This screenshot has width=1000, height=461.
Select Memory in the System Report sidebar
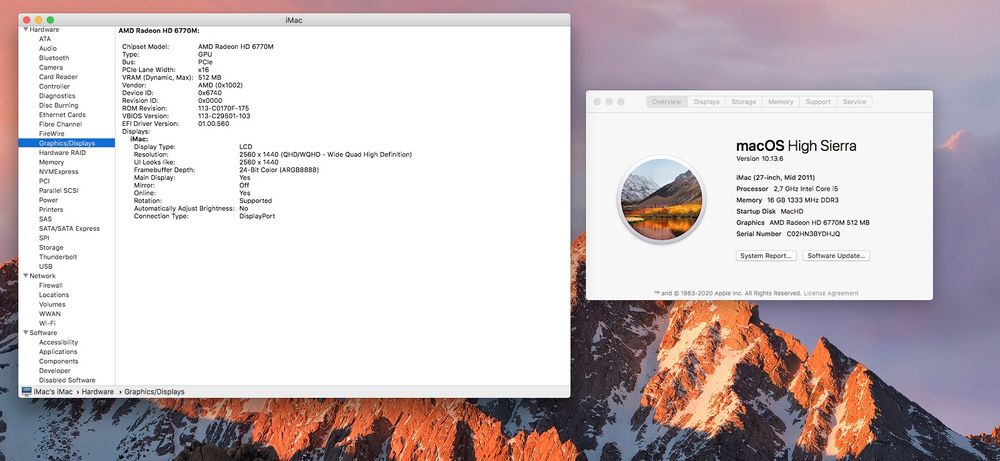51,163
